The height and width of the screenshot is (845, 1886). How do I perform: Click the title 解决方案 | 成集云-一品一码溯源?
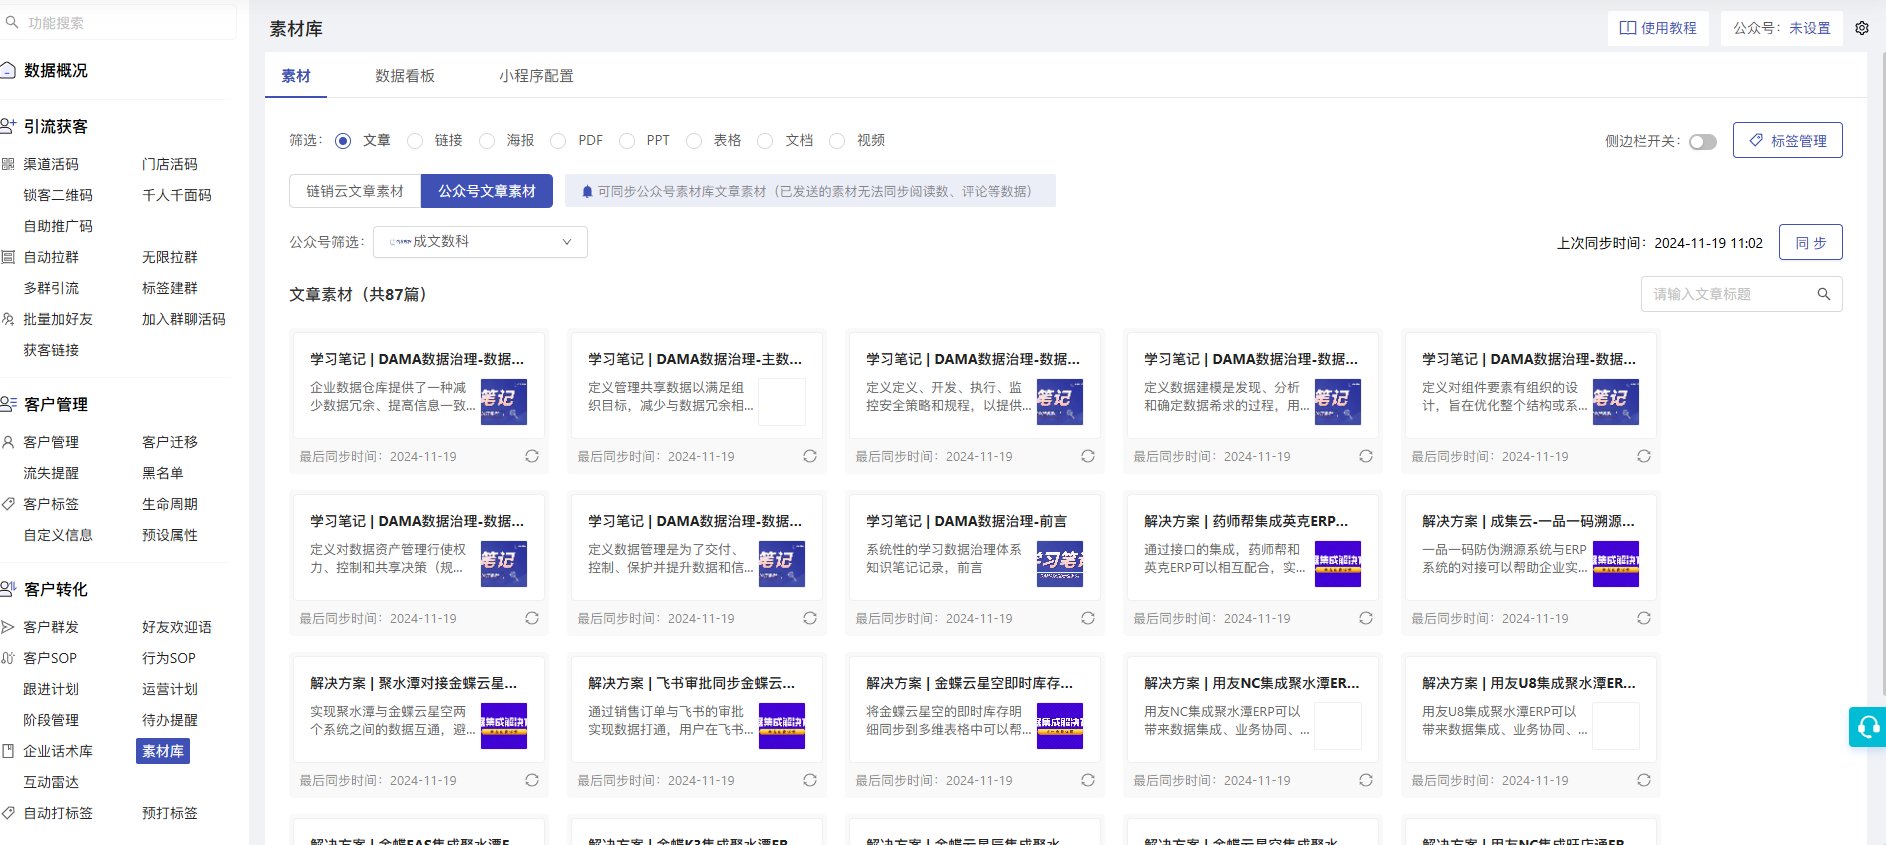click(x=1528, y=521)
